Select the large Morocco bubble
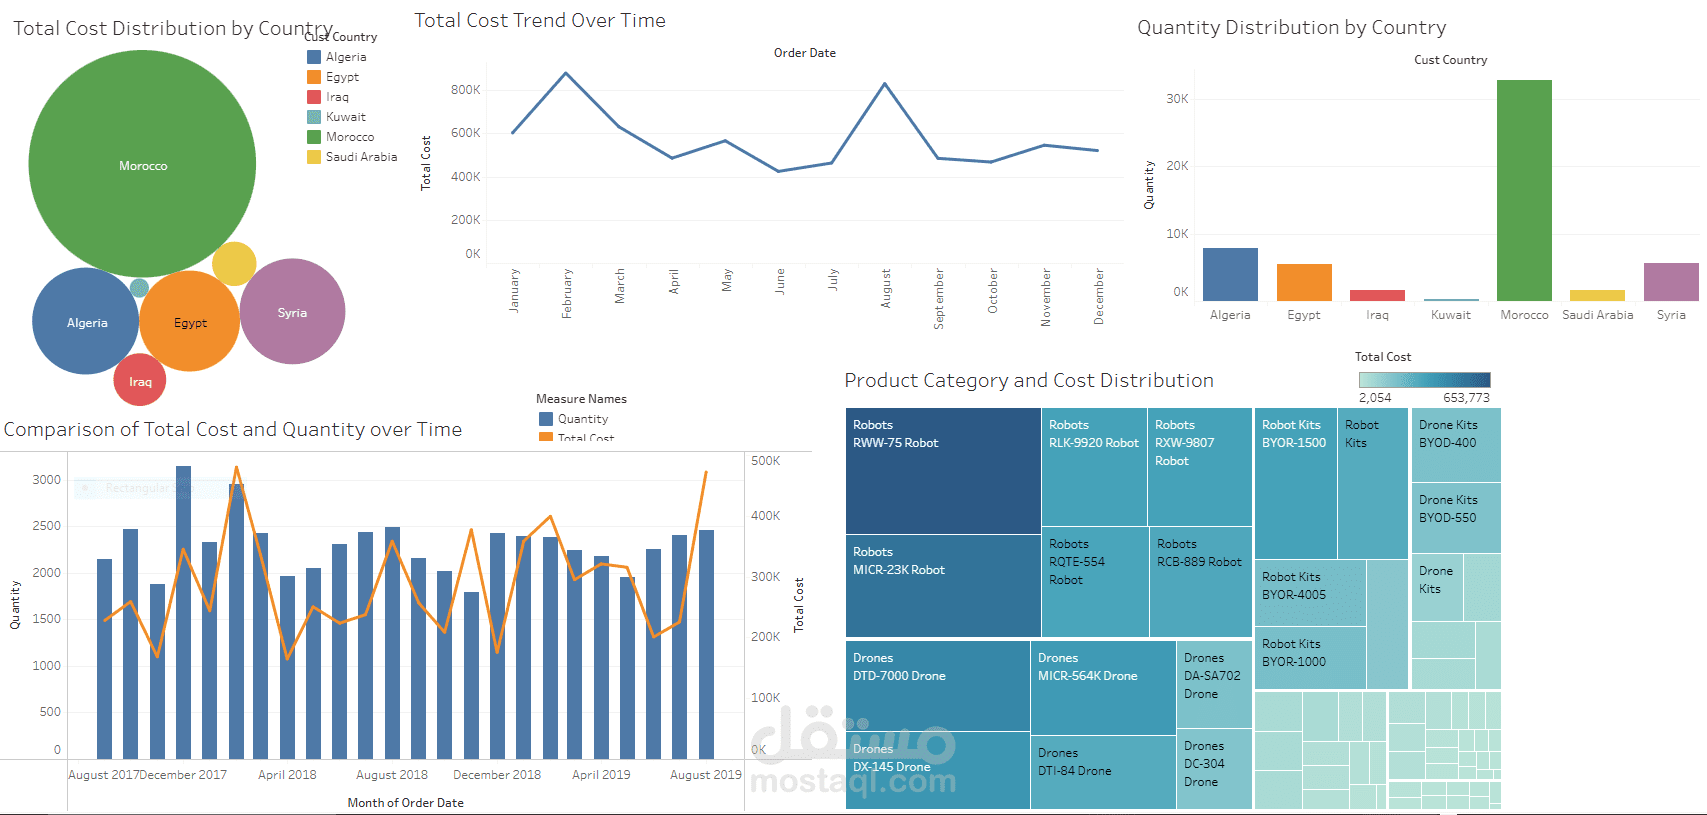This screenshot has width=1707, height=815. tap(142, 163)
